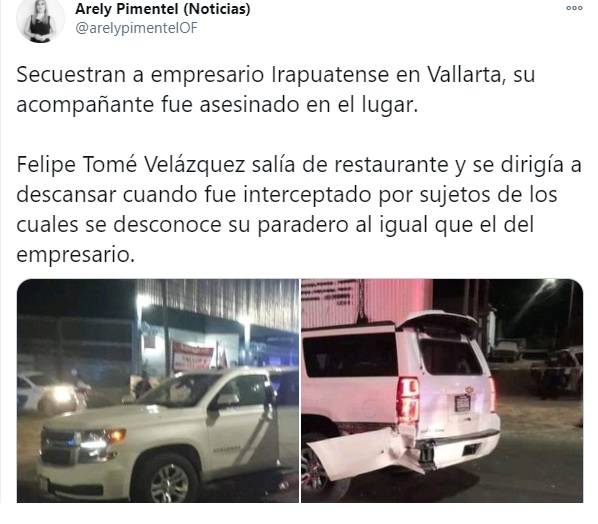View the left photo of white pickup truck
598x524 pixels.
pyautogui.click(x=158, y=391)
